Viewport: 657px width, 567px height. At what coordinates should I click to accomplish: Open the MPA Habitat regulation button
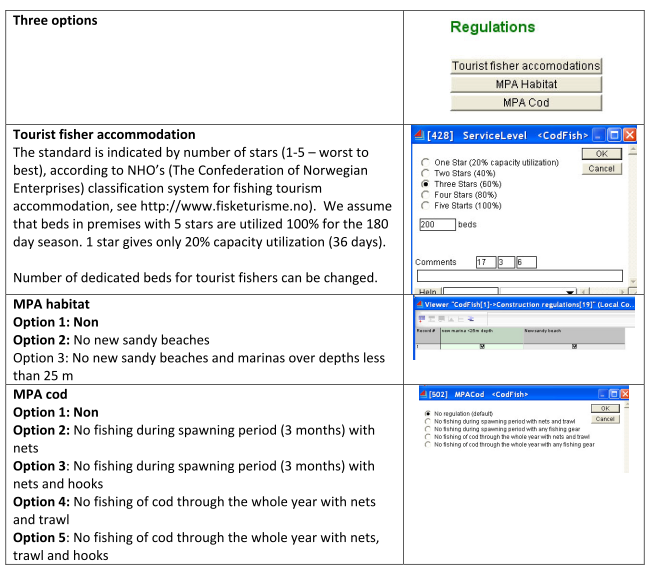pos(526,84)
